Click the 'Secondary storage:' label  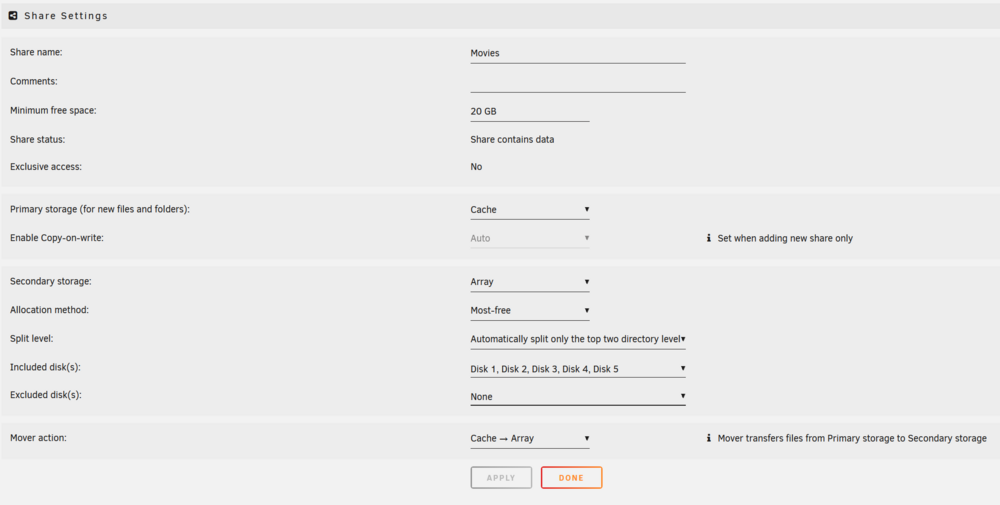click(x=50, y=281)
